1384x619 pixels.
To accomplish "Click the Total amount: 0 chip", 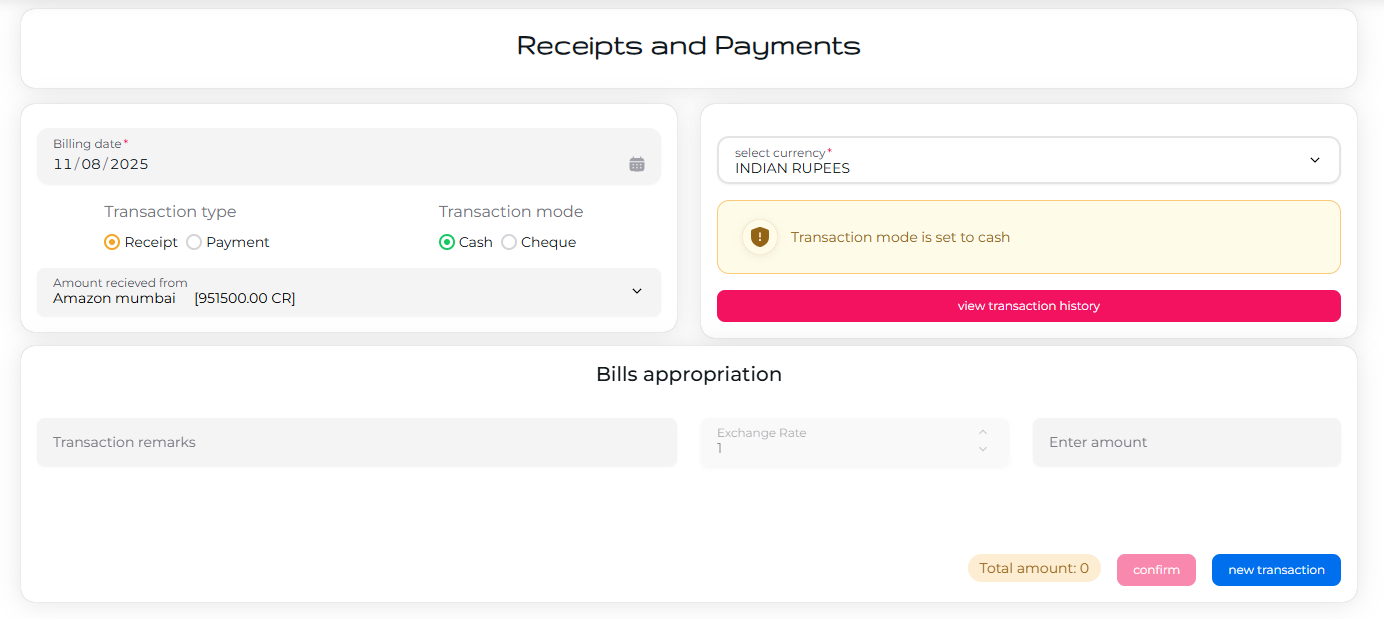I will click(1034, 567).
